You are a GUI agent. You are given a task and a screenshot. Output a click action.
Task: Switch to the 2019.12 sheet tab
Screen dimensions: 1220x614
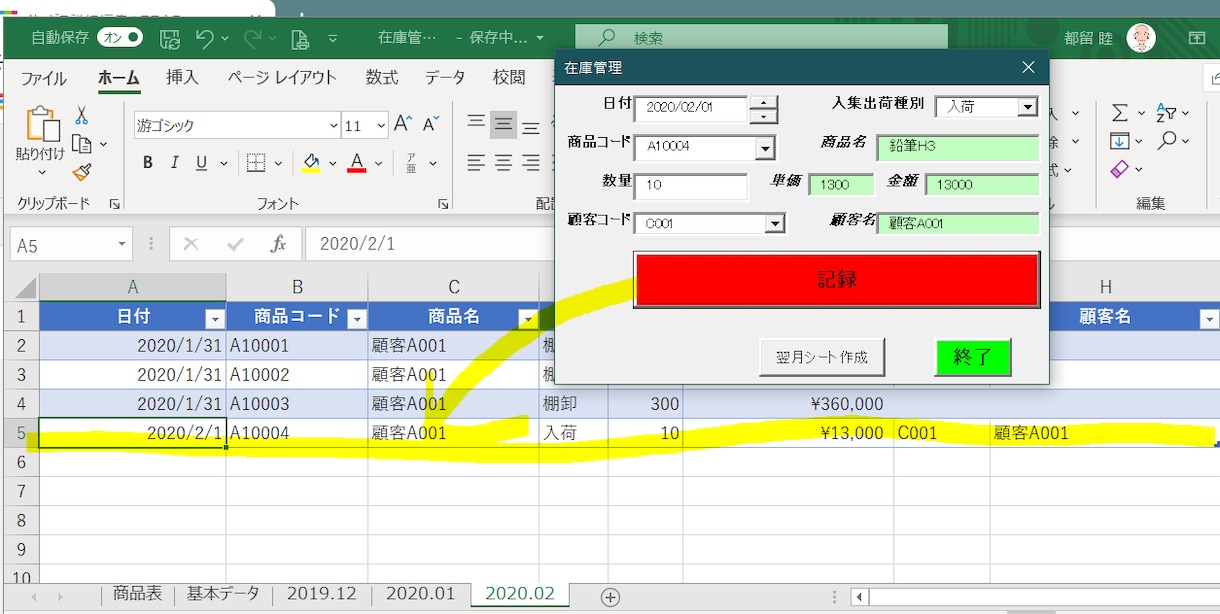point(321,593)
